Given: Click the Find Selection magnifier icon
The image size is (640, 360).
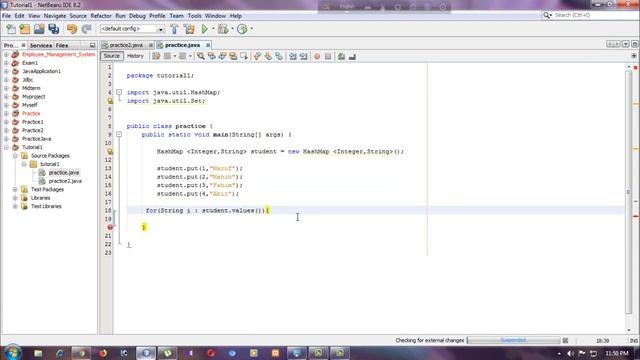Looking at the screenshot, I should pyautogui.click(x=201, y=56).
